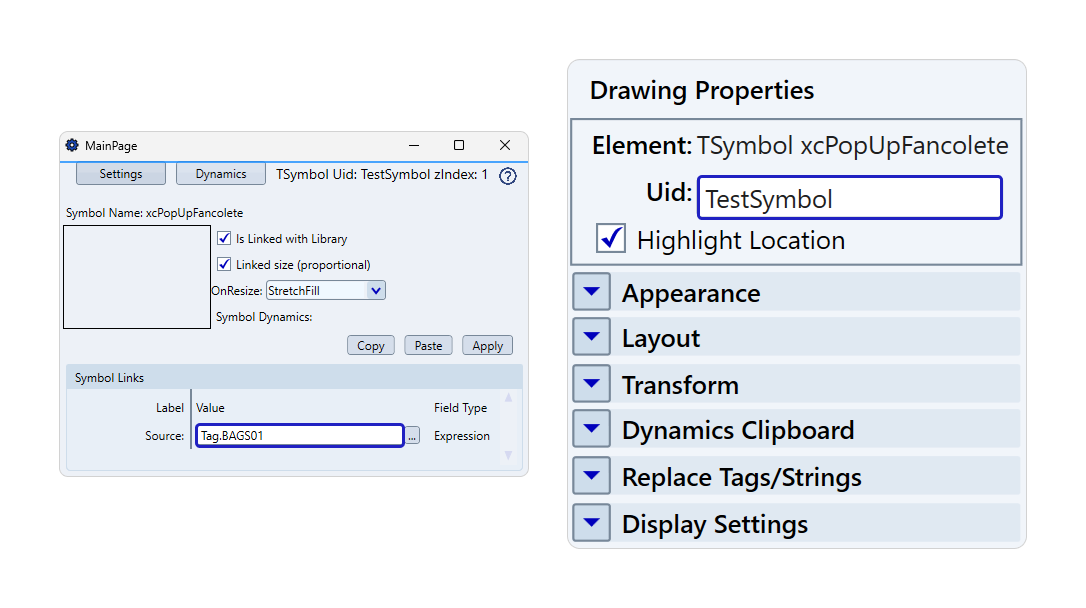Maximize the MainPage window
Screen dimensions: 1086x608
click(x=459, y=146)
